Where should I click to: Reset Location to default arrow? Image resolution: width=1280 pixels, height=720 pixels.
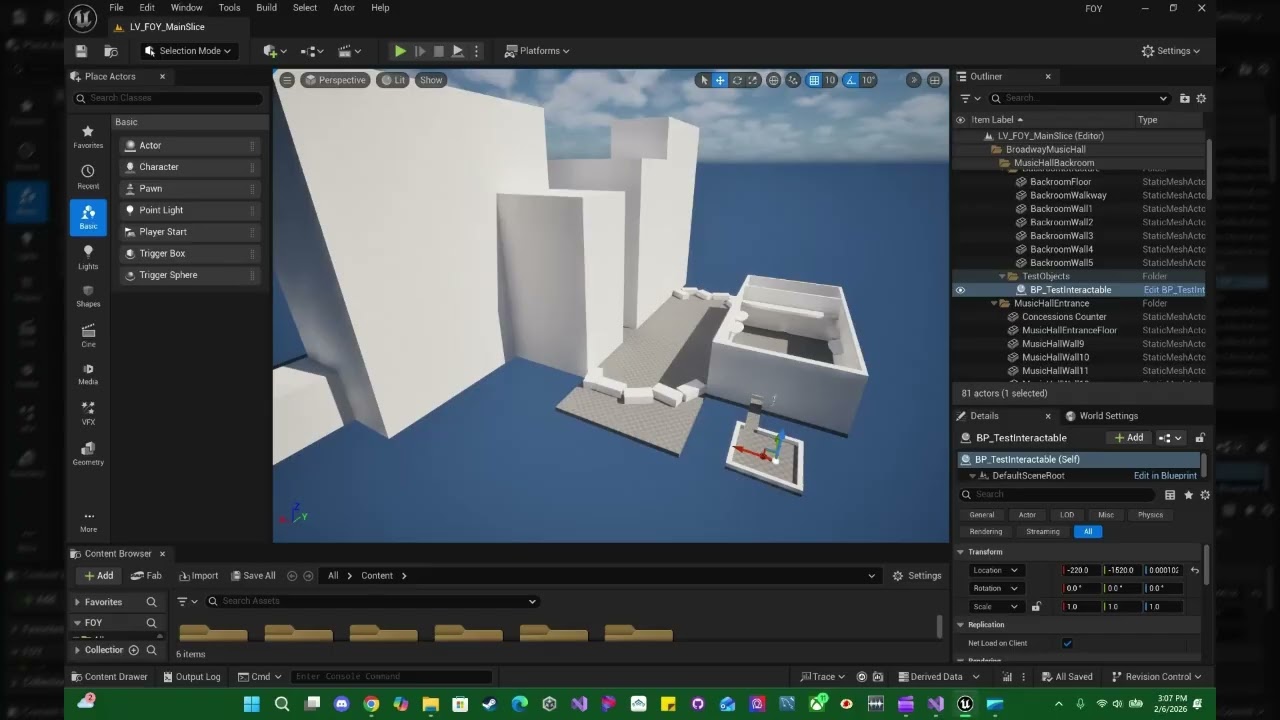click(x=1194, y=570)
